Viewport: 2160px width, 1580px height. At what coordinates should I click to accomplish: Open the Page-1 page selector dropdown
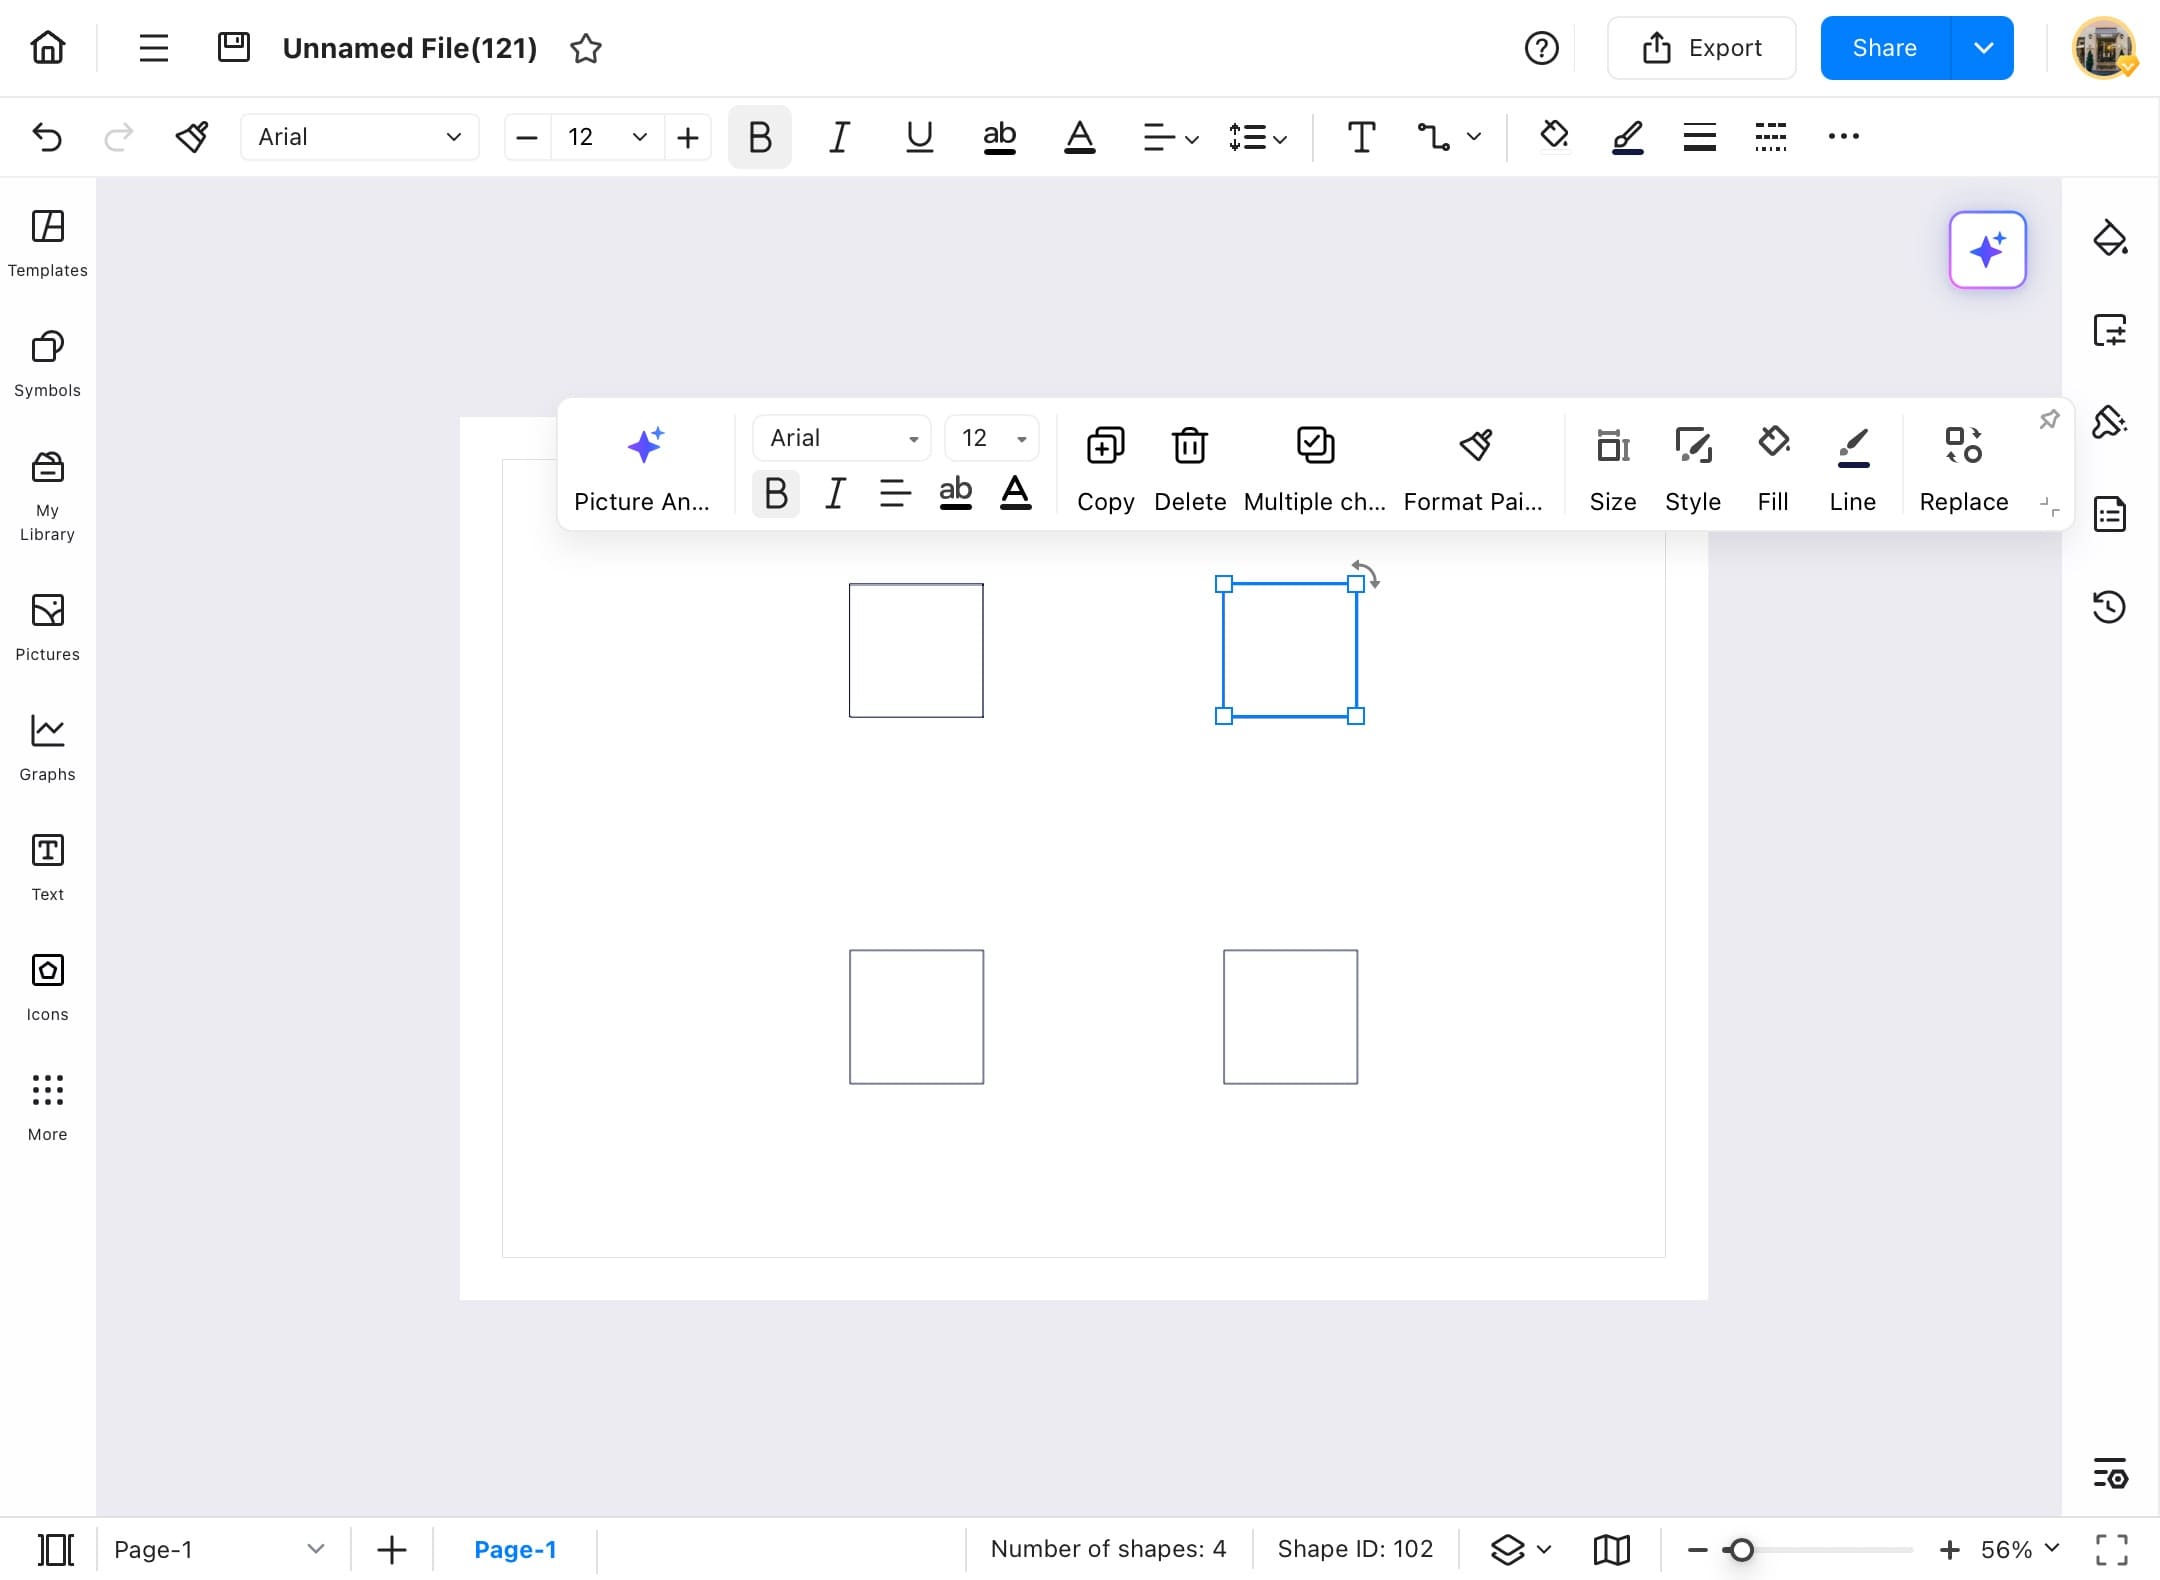tap(316, 1549)
